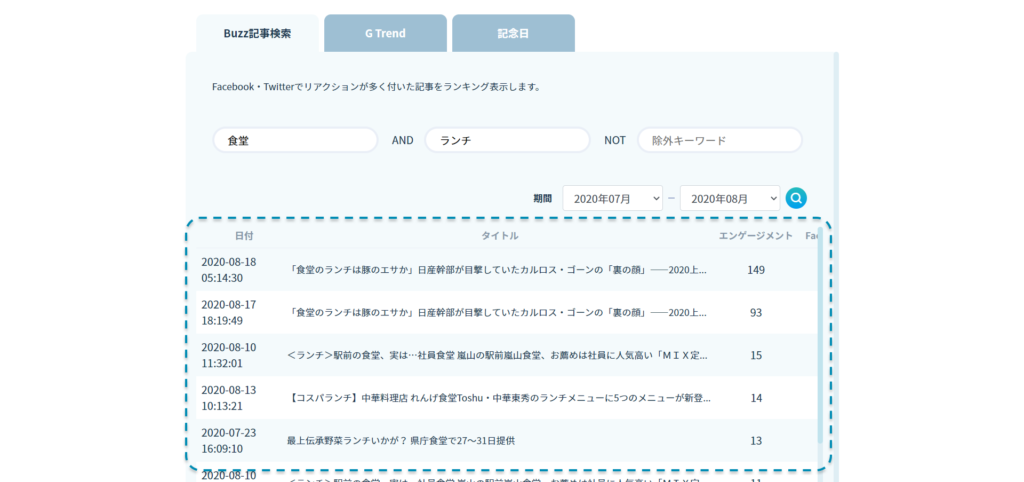Click the first keyword field containing 食堂
Viewport: 1024px width, 482px height.
295,140
